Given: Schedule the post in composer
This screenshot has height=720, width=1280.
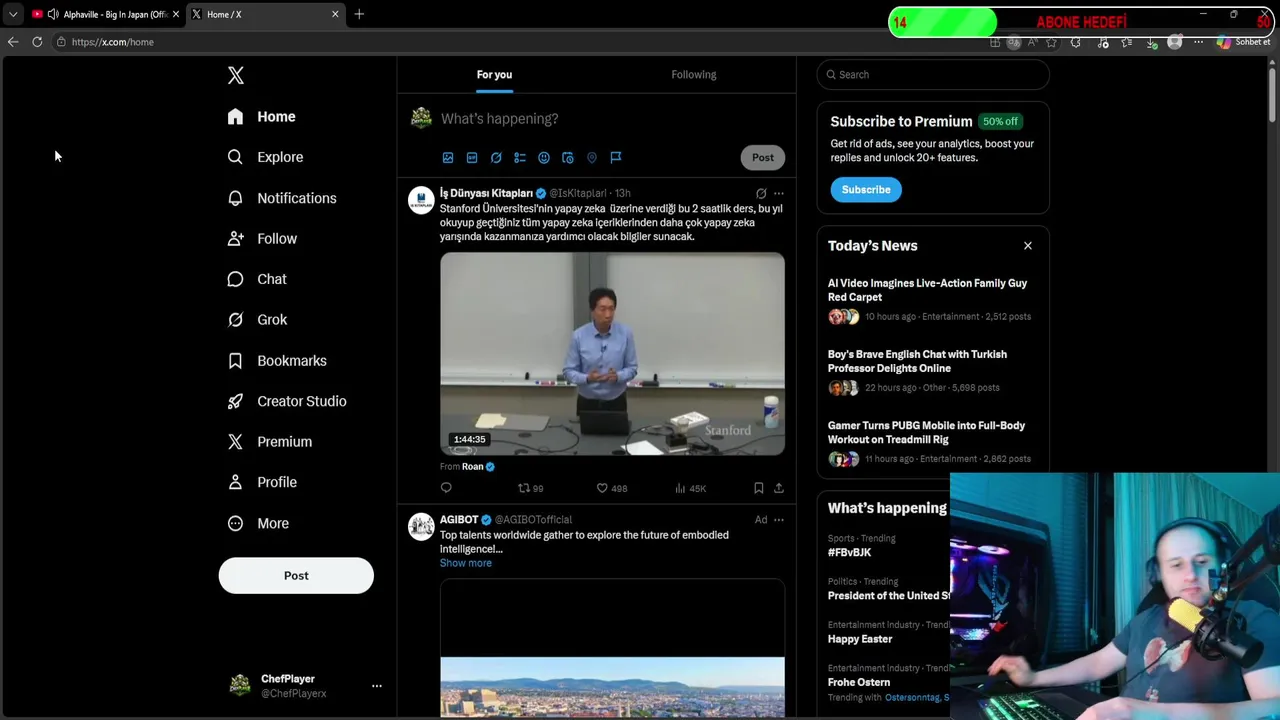Looking at the screenshot, I should point(568,158).
